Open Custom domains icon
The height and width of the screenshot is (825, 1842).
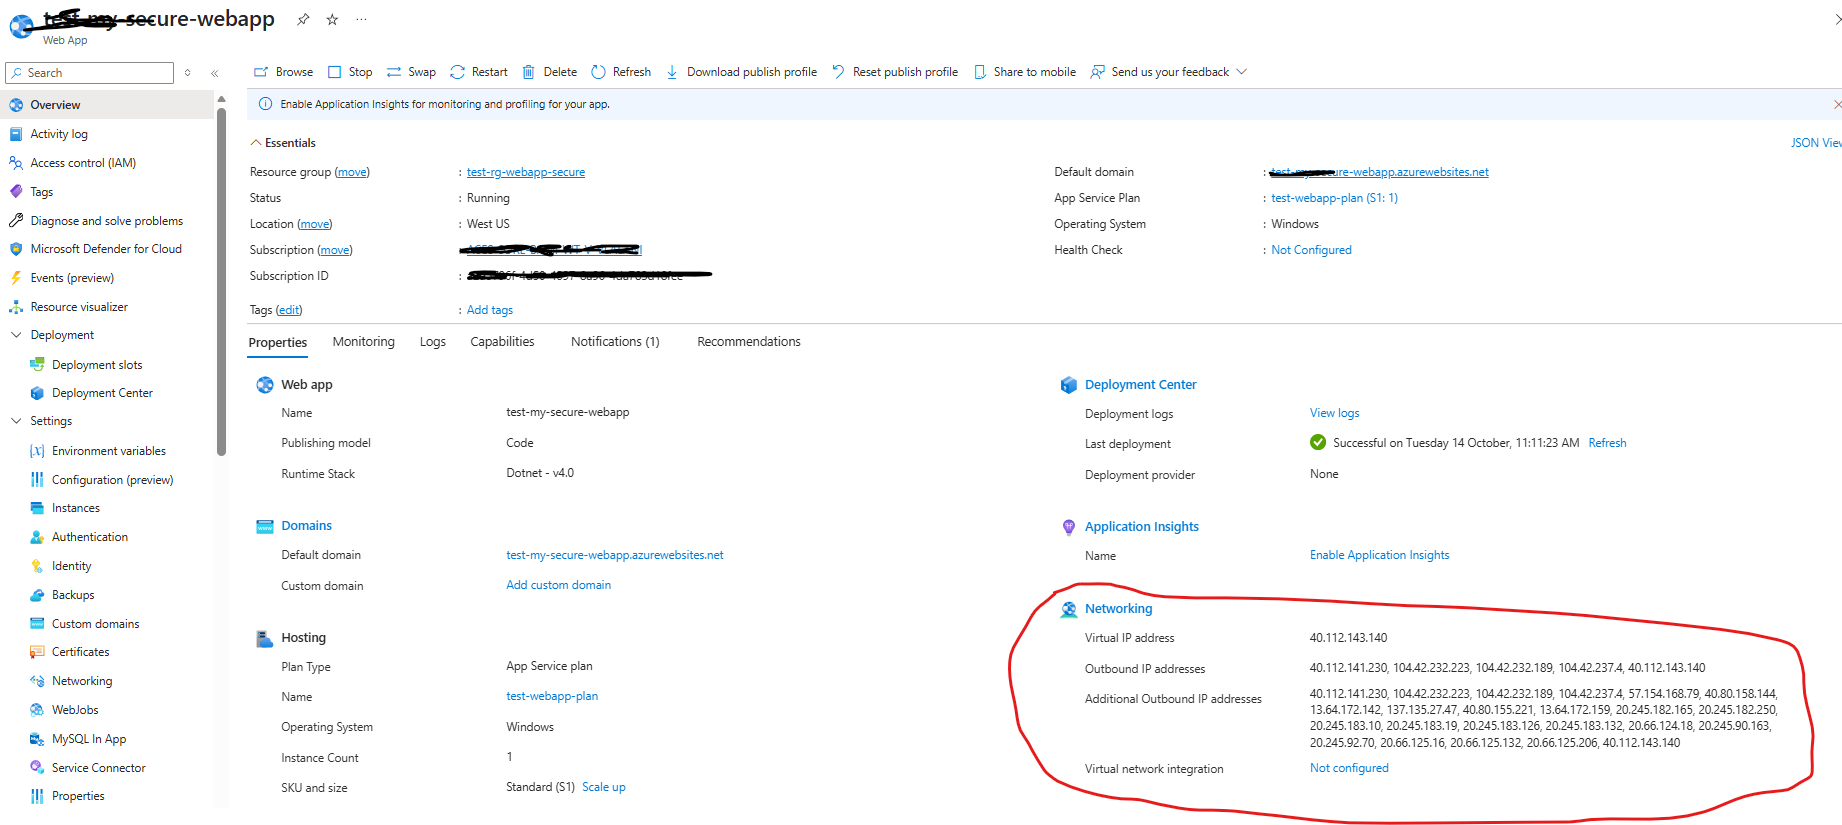click(37, 624)
